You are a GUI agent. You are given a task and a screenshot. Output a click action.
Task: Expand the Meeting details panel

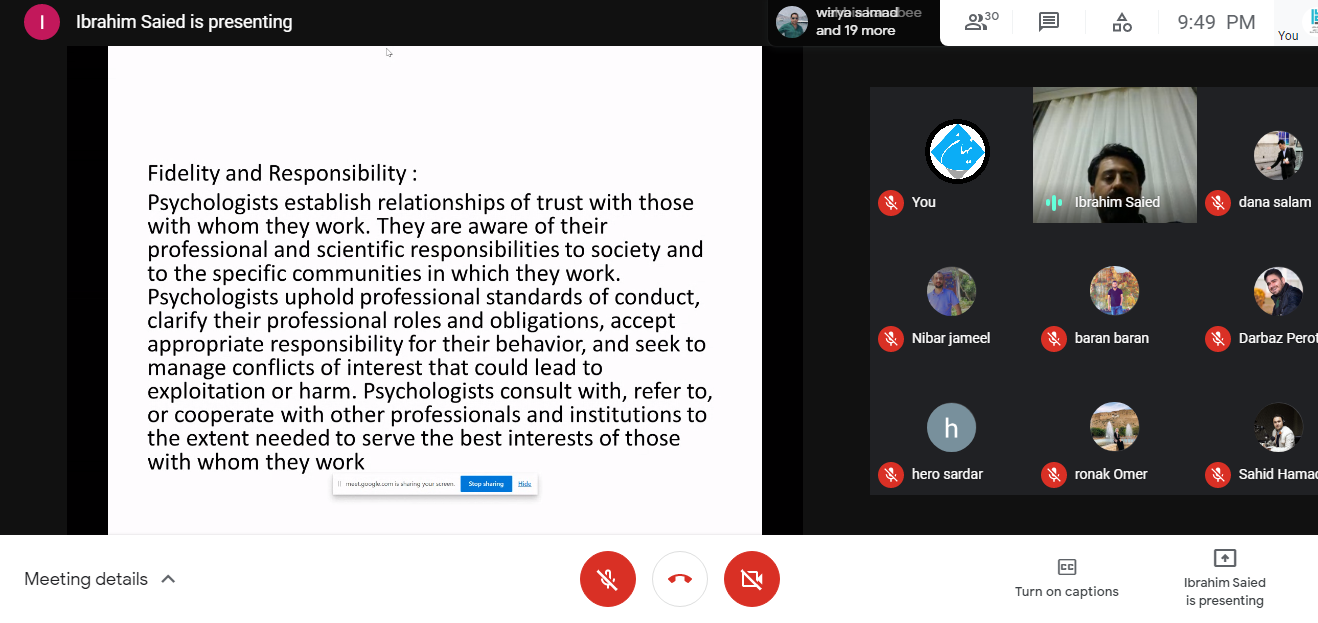point(100,579)
